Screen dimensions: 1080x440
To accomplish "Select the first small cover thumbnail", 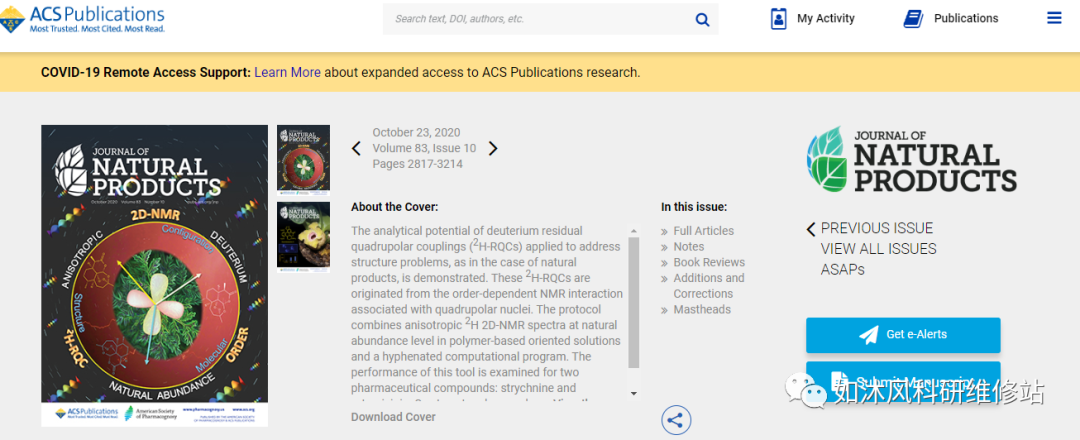I will click(x=303, y=160).
